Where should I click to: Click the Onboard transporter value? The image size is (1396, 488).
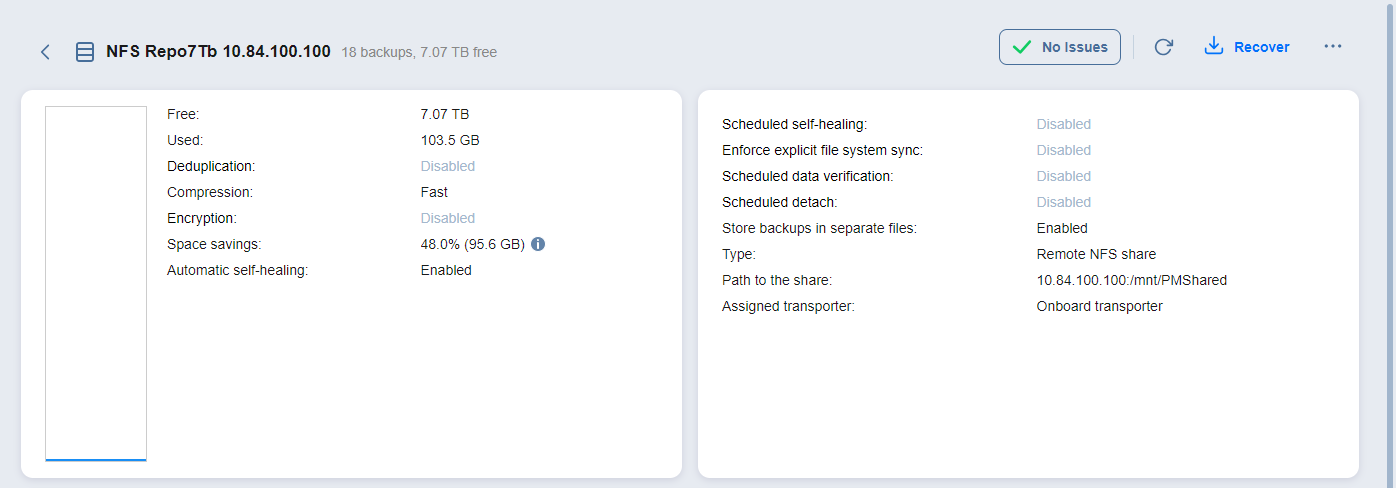pos(1099,306)
